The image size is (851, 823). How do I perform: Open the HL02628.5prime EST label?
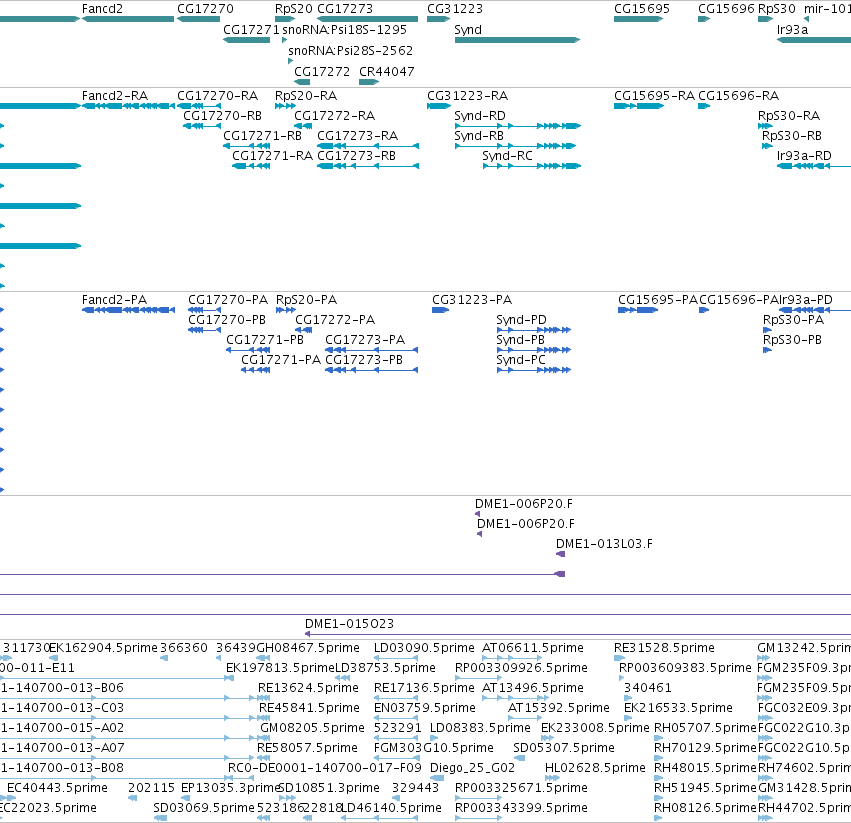point(595,768)
